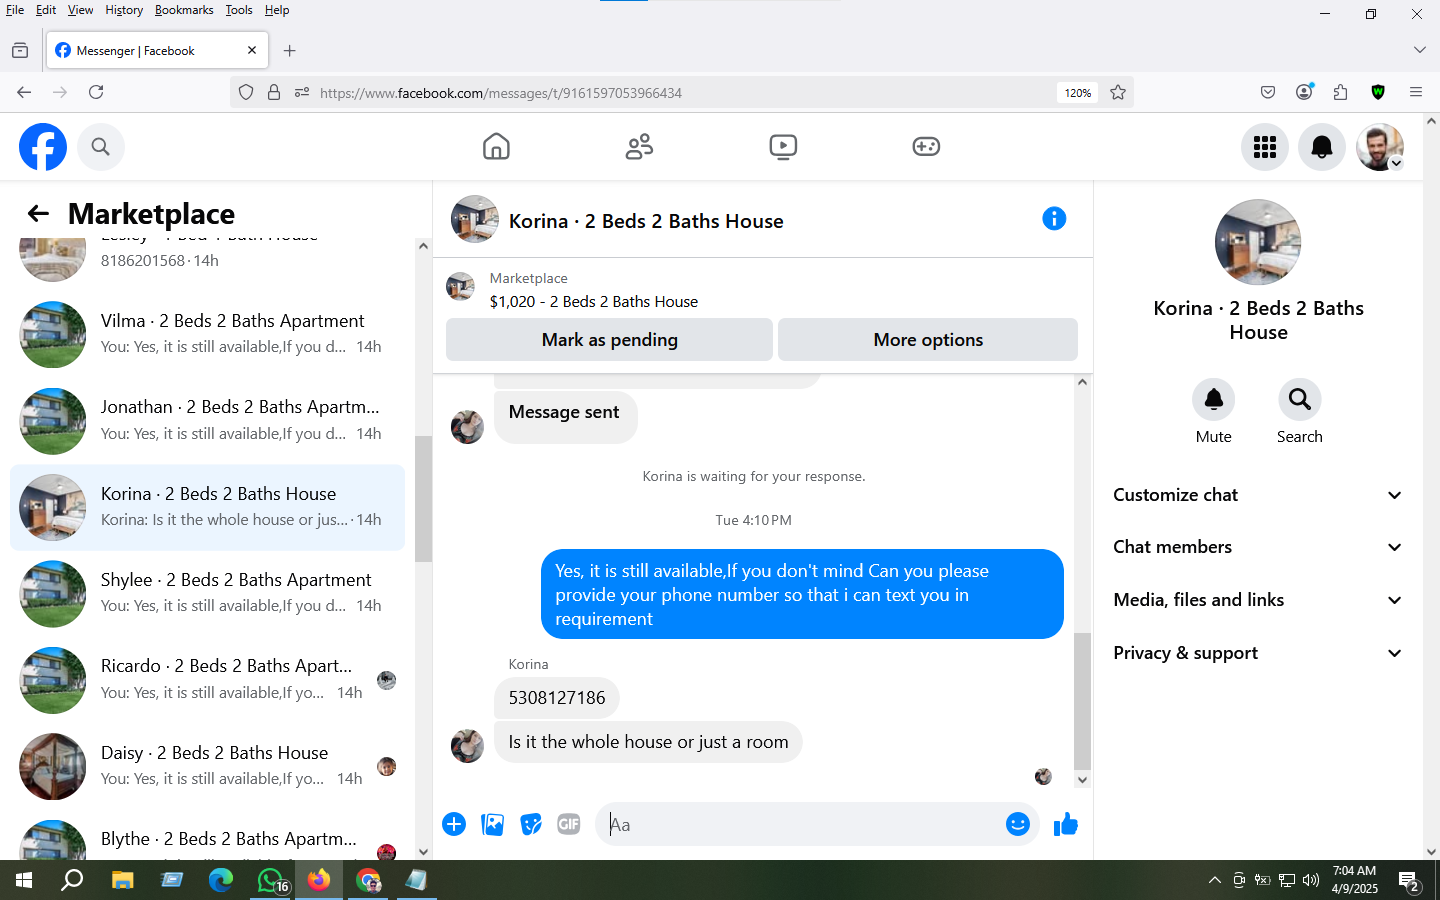Open Help menu in Firefox
1440x900 pixels.
click(x=277, y=10)
